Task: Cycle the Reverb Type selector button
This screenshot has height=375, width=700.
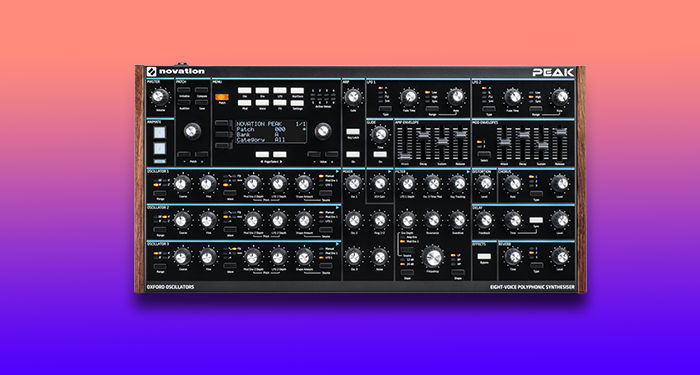Action: coord(536,265)
